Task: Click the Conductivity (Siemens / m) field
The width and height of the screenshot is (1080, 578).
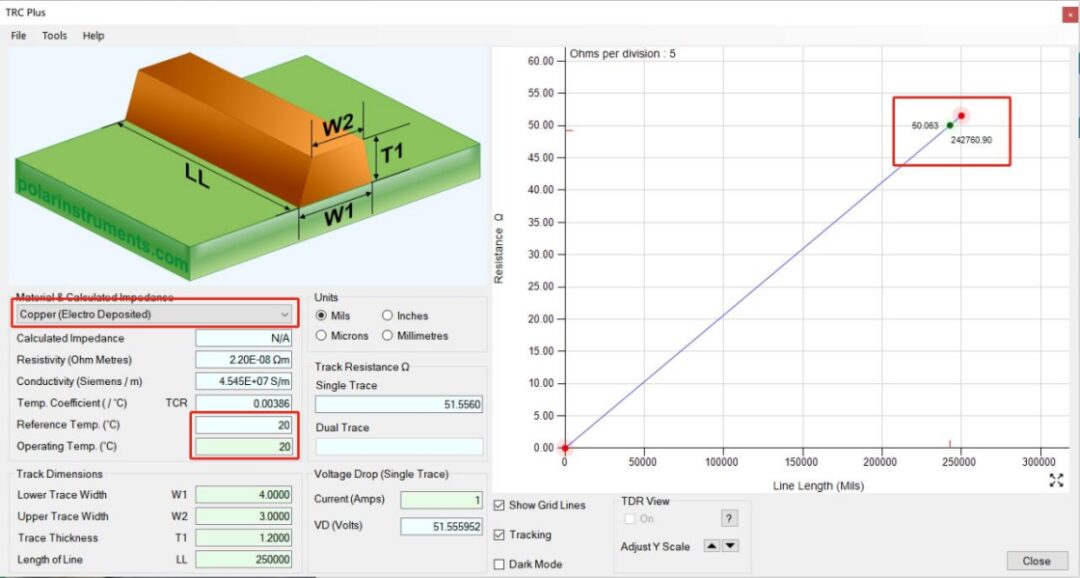Action: (x=244, y=381)
